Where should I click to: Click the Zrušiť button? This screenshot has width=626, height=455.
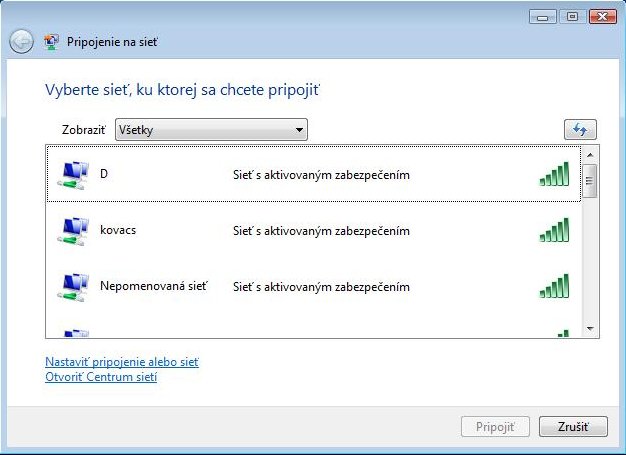tap(573, 427)
